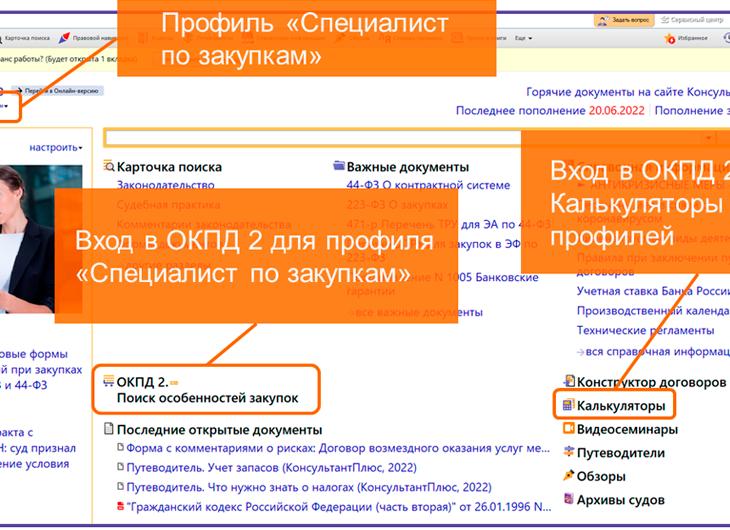Open Путеводители
Screen dimensions: 730x530
pos(621,453)
